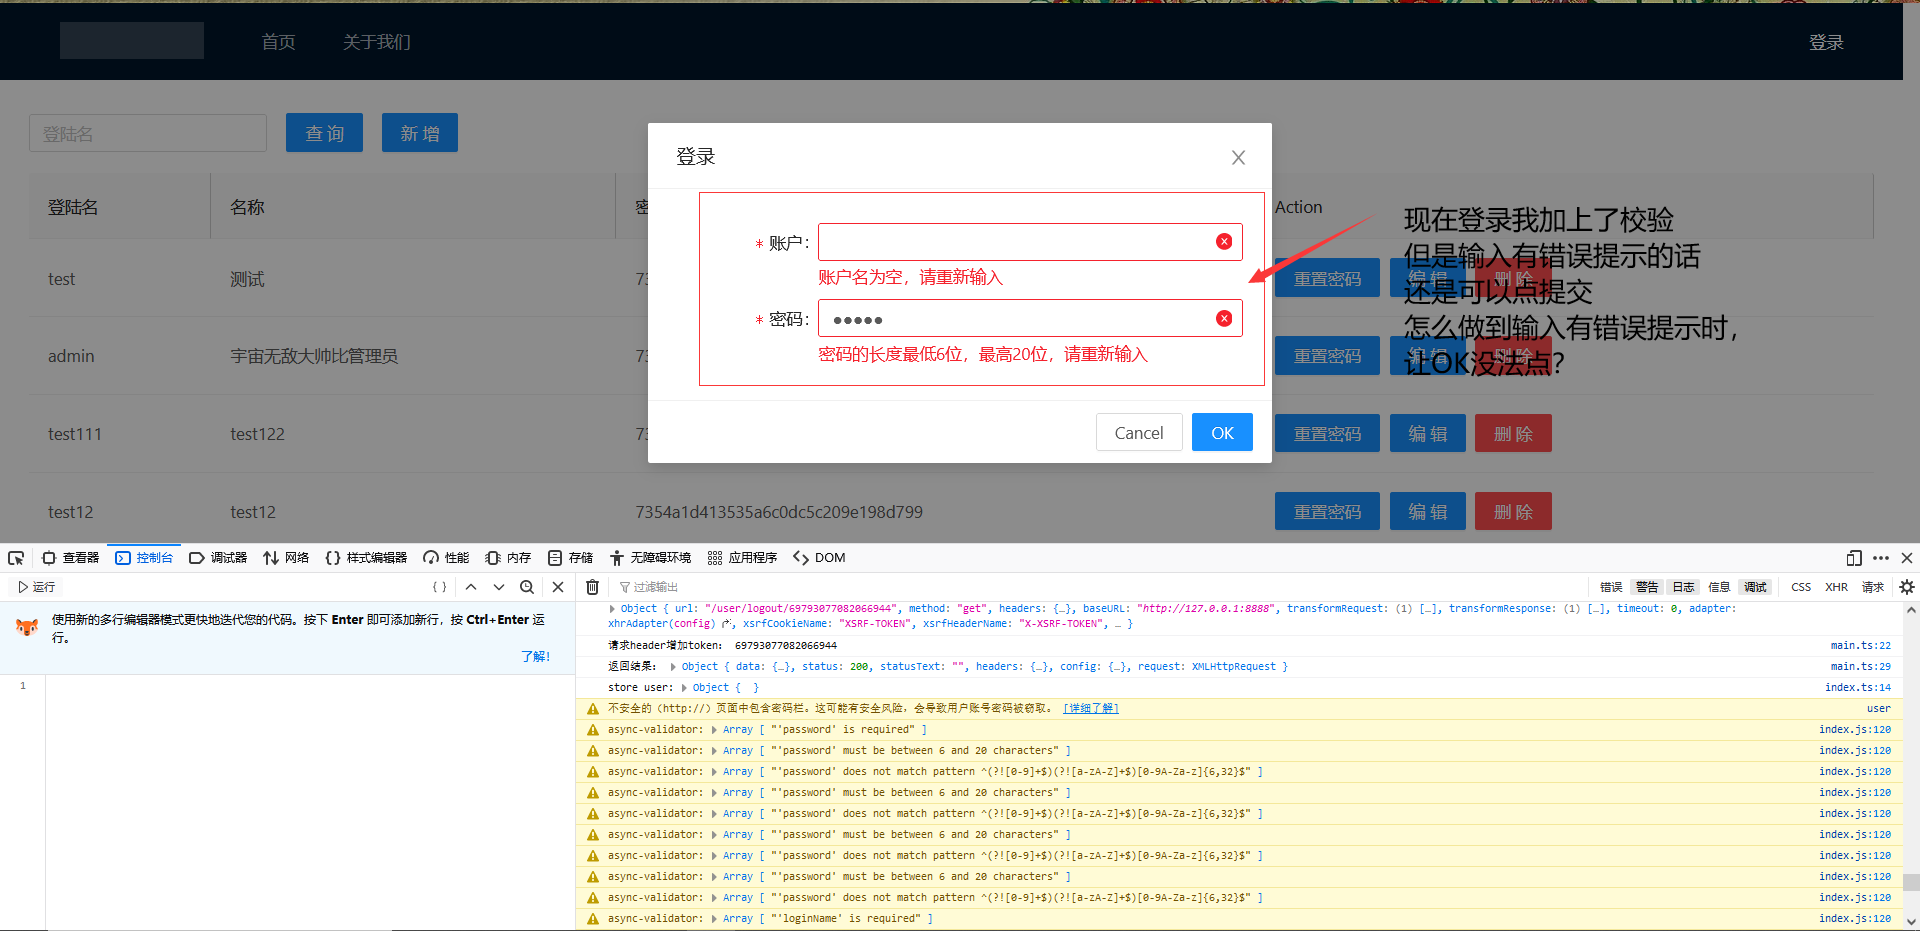Open the 存储 tab
This screenshot has width=1920, height=931.
[x=570, y=558]
